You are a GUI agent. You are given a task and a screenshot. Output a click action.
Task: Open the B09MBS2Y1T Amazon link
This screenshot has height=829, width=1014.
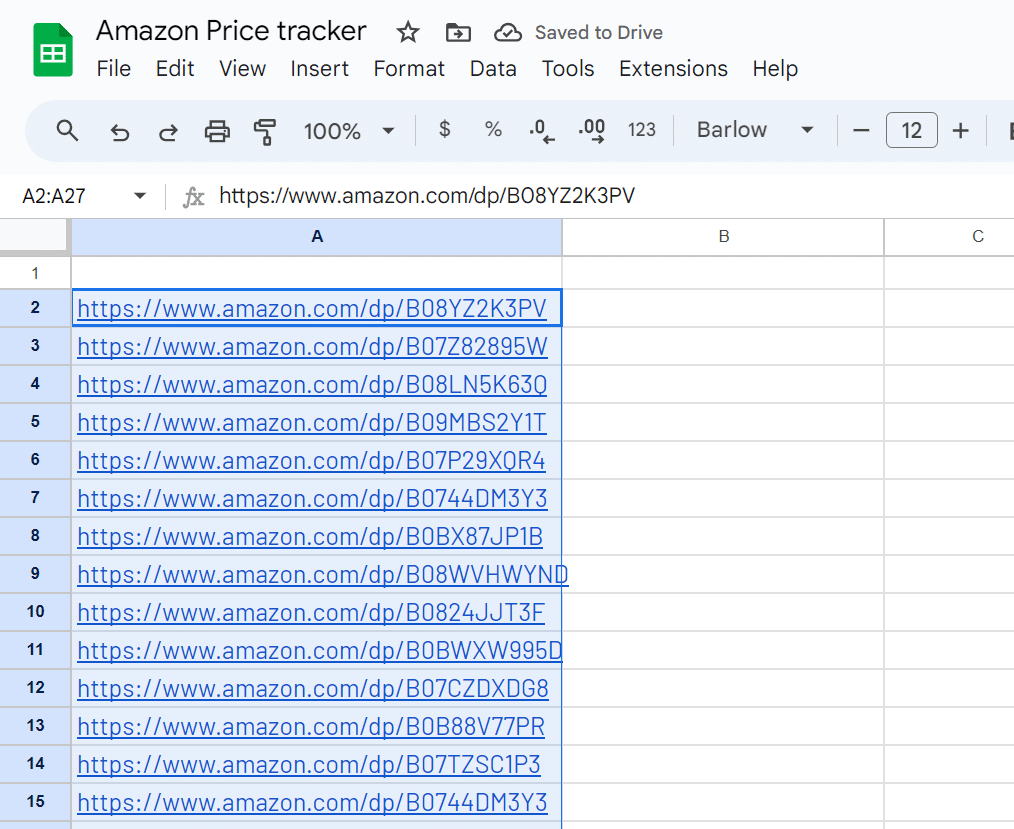pyautogui.click(x=312, y=423)
